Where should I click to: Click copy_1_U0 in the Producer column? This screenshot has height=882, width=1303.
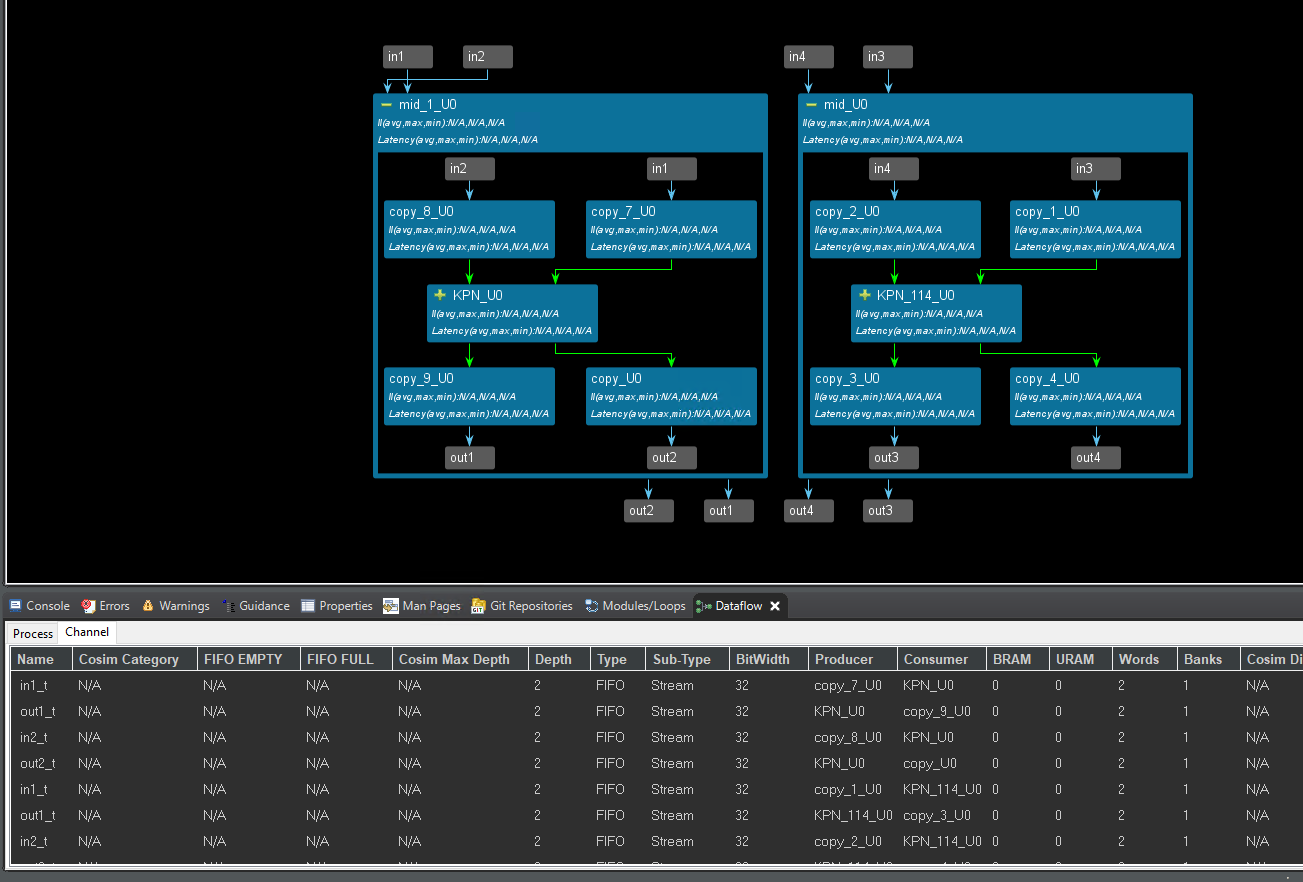tap(848, 789)
